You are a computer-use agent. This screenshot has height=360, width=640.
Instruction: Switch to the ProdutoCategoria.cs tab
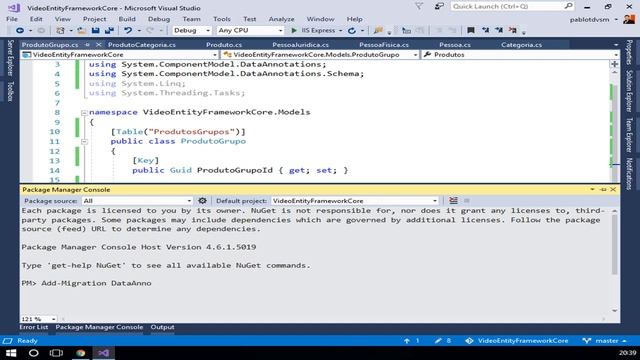click(x=142, y=45)
